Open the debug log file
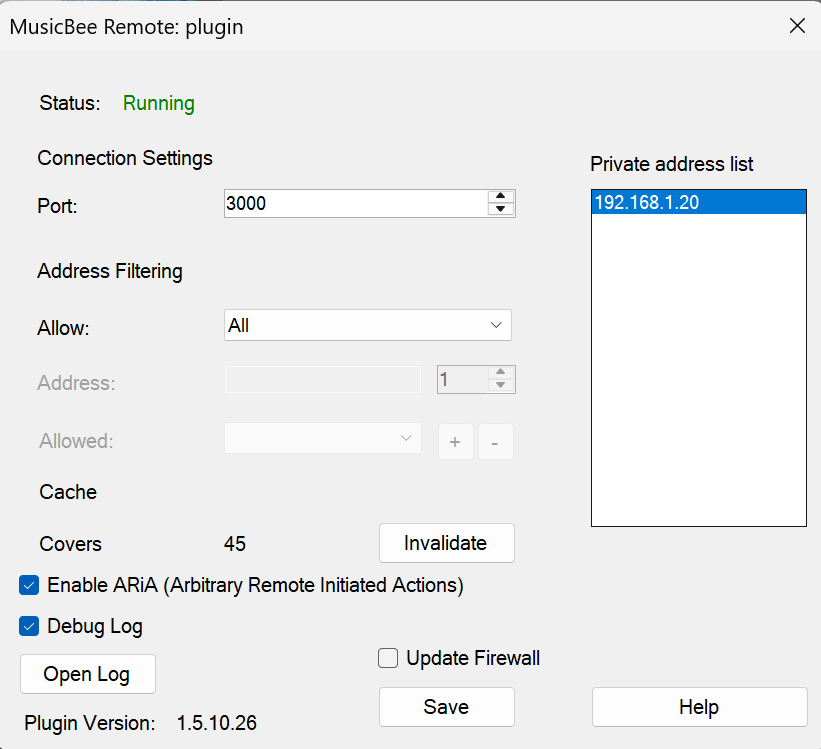This screenshot has width=821, height=749. tap(87, 674)
